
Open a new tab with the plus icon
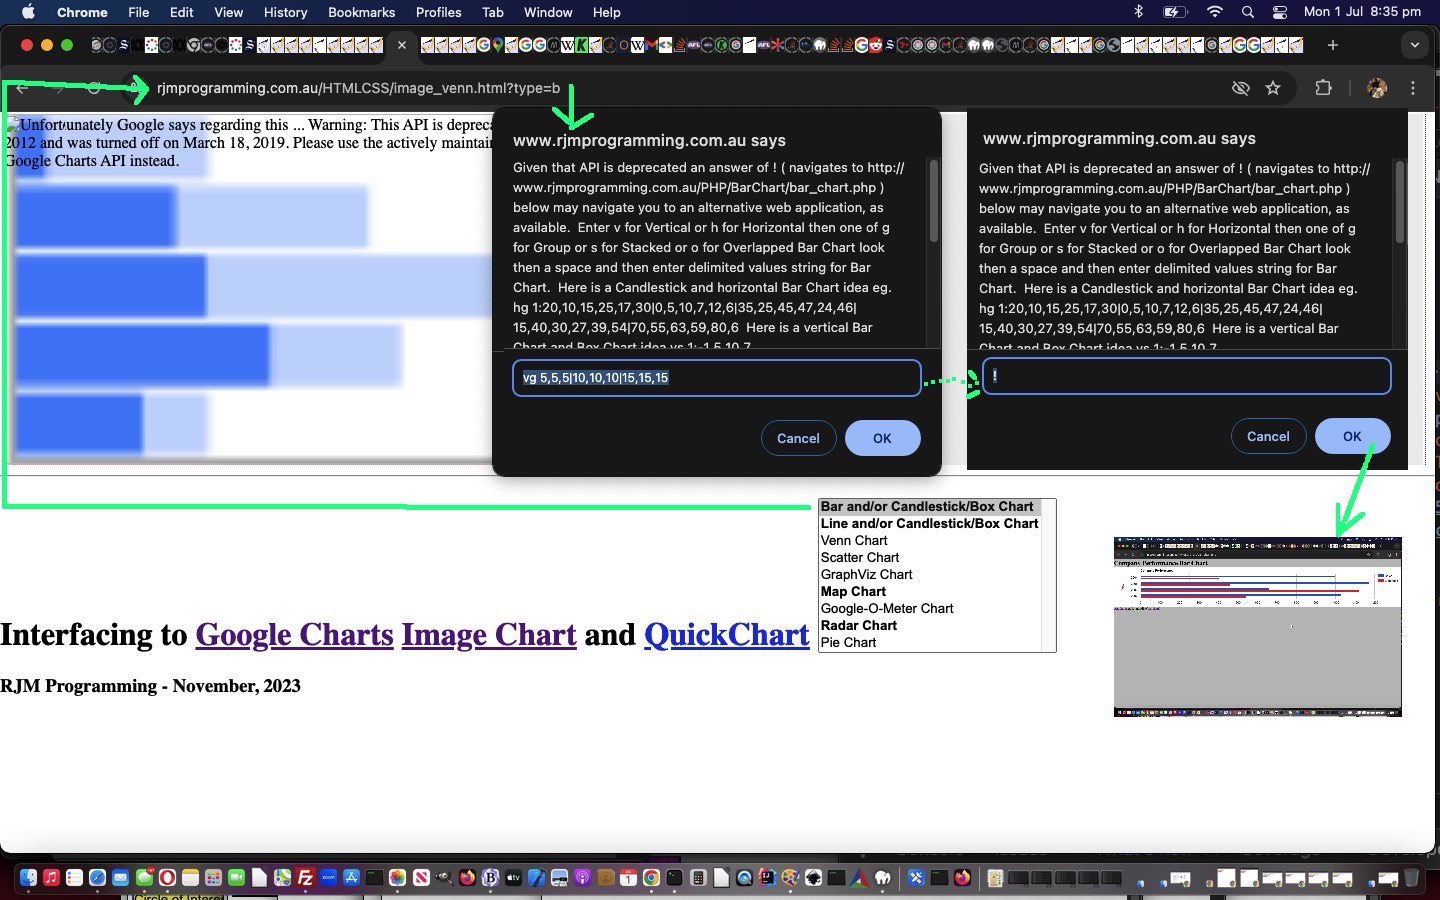point(1332,45)
